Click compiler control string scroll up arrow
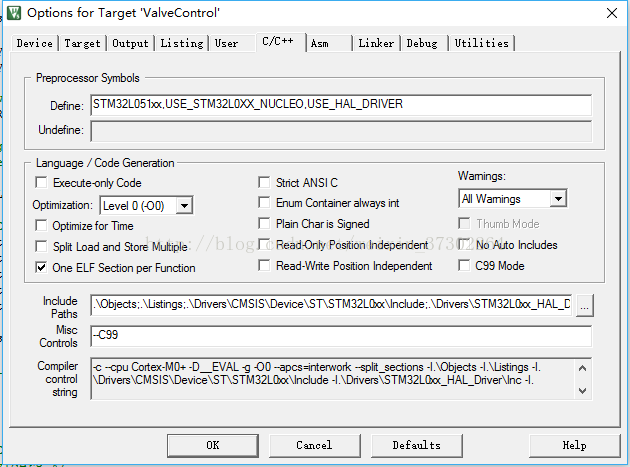This screenshot has height=467, width=630. tap(583, 368)
